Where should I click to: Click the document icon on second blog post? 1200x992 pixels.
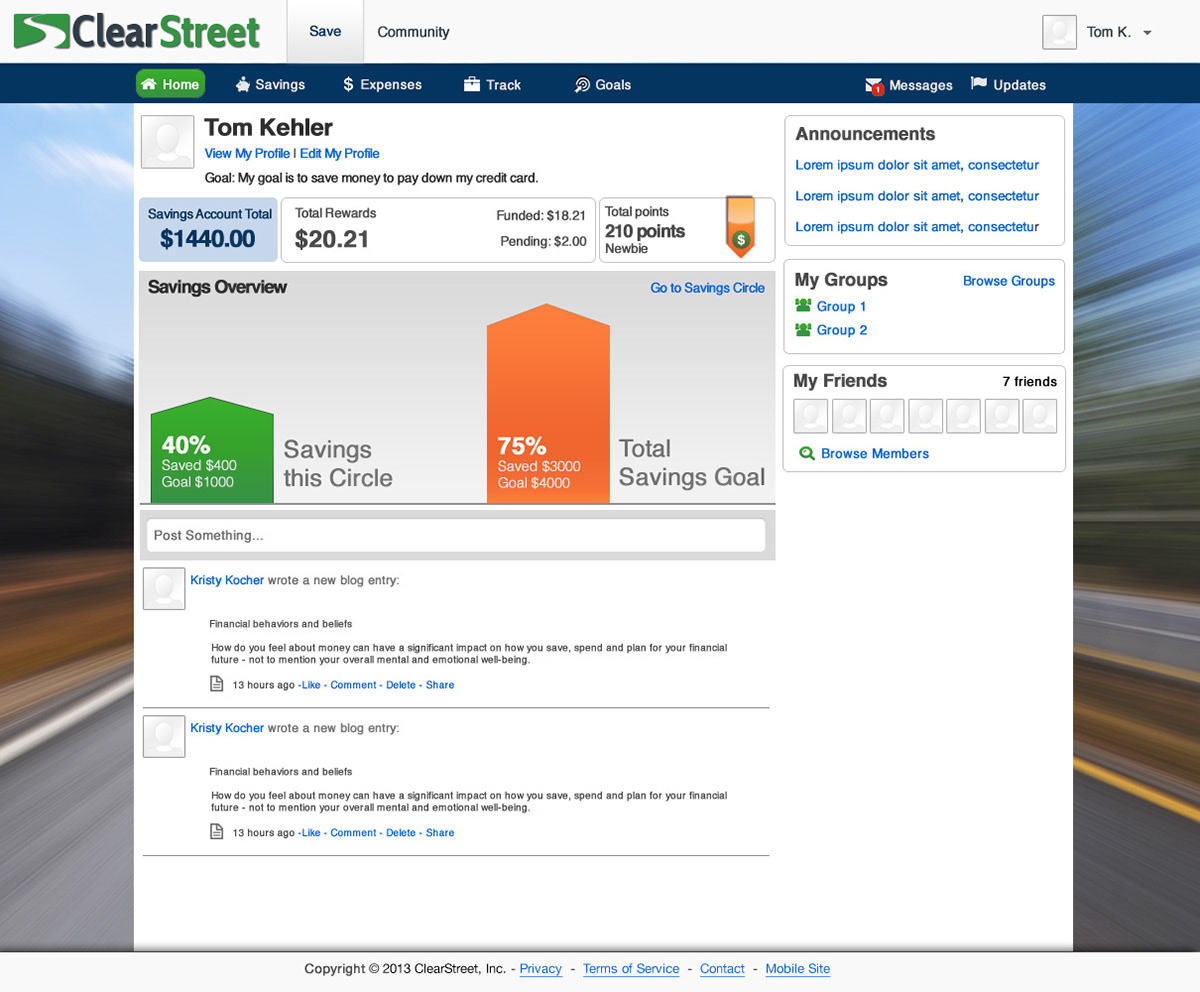pos(216,832)
